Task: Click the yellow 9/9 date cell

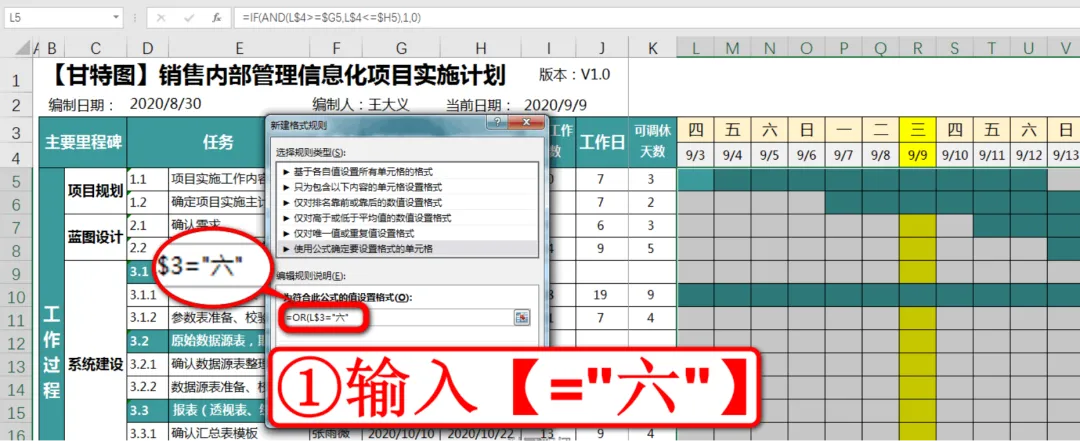Action: pyautogui.click(x=917, y=156)
